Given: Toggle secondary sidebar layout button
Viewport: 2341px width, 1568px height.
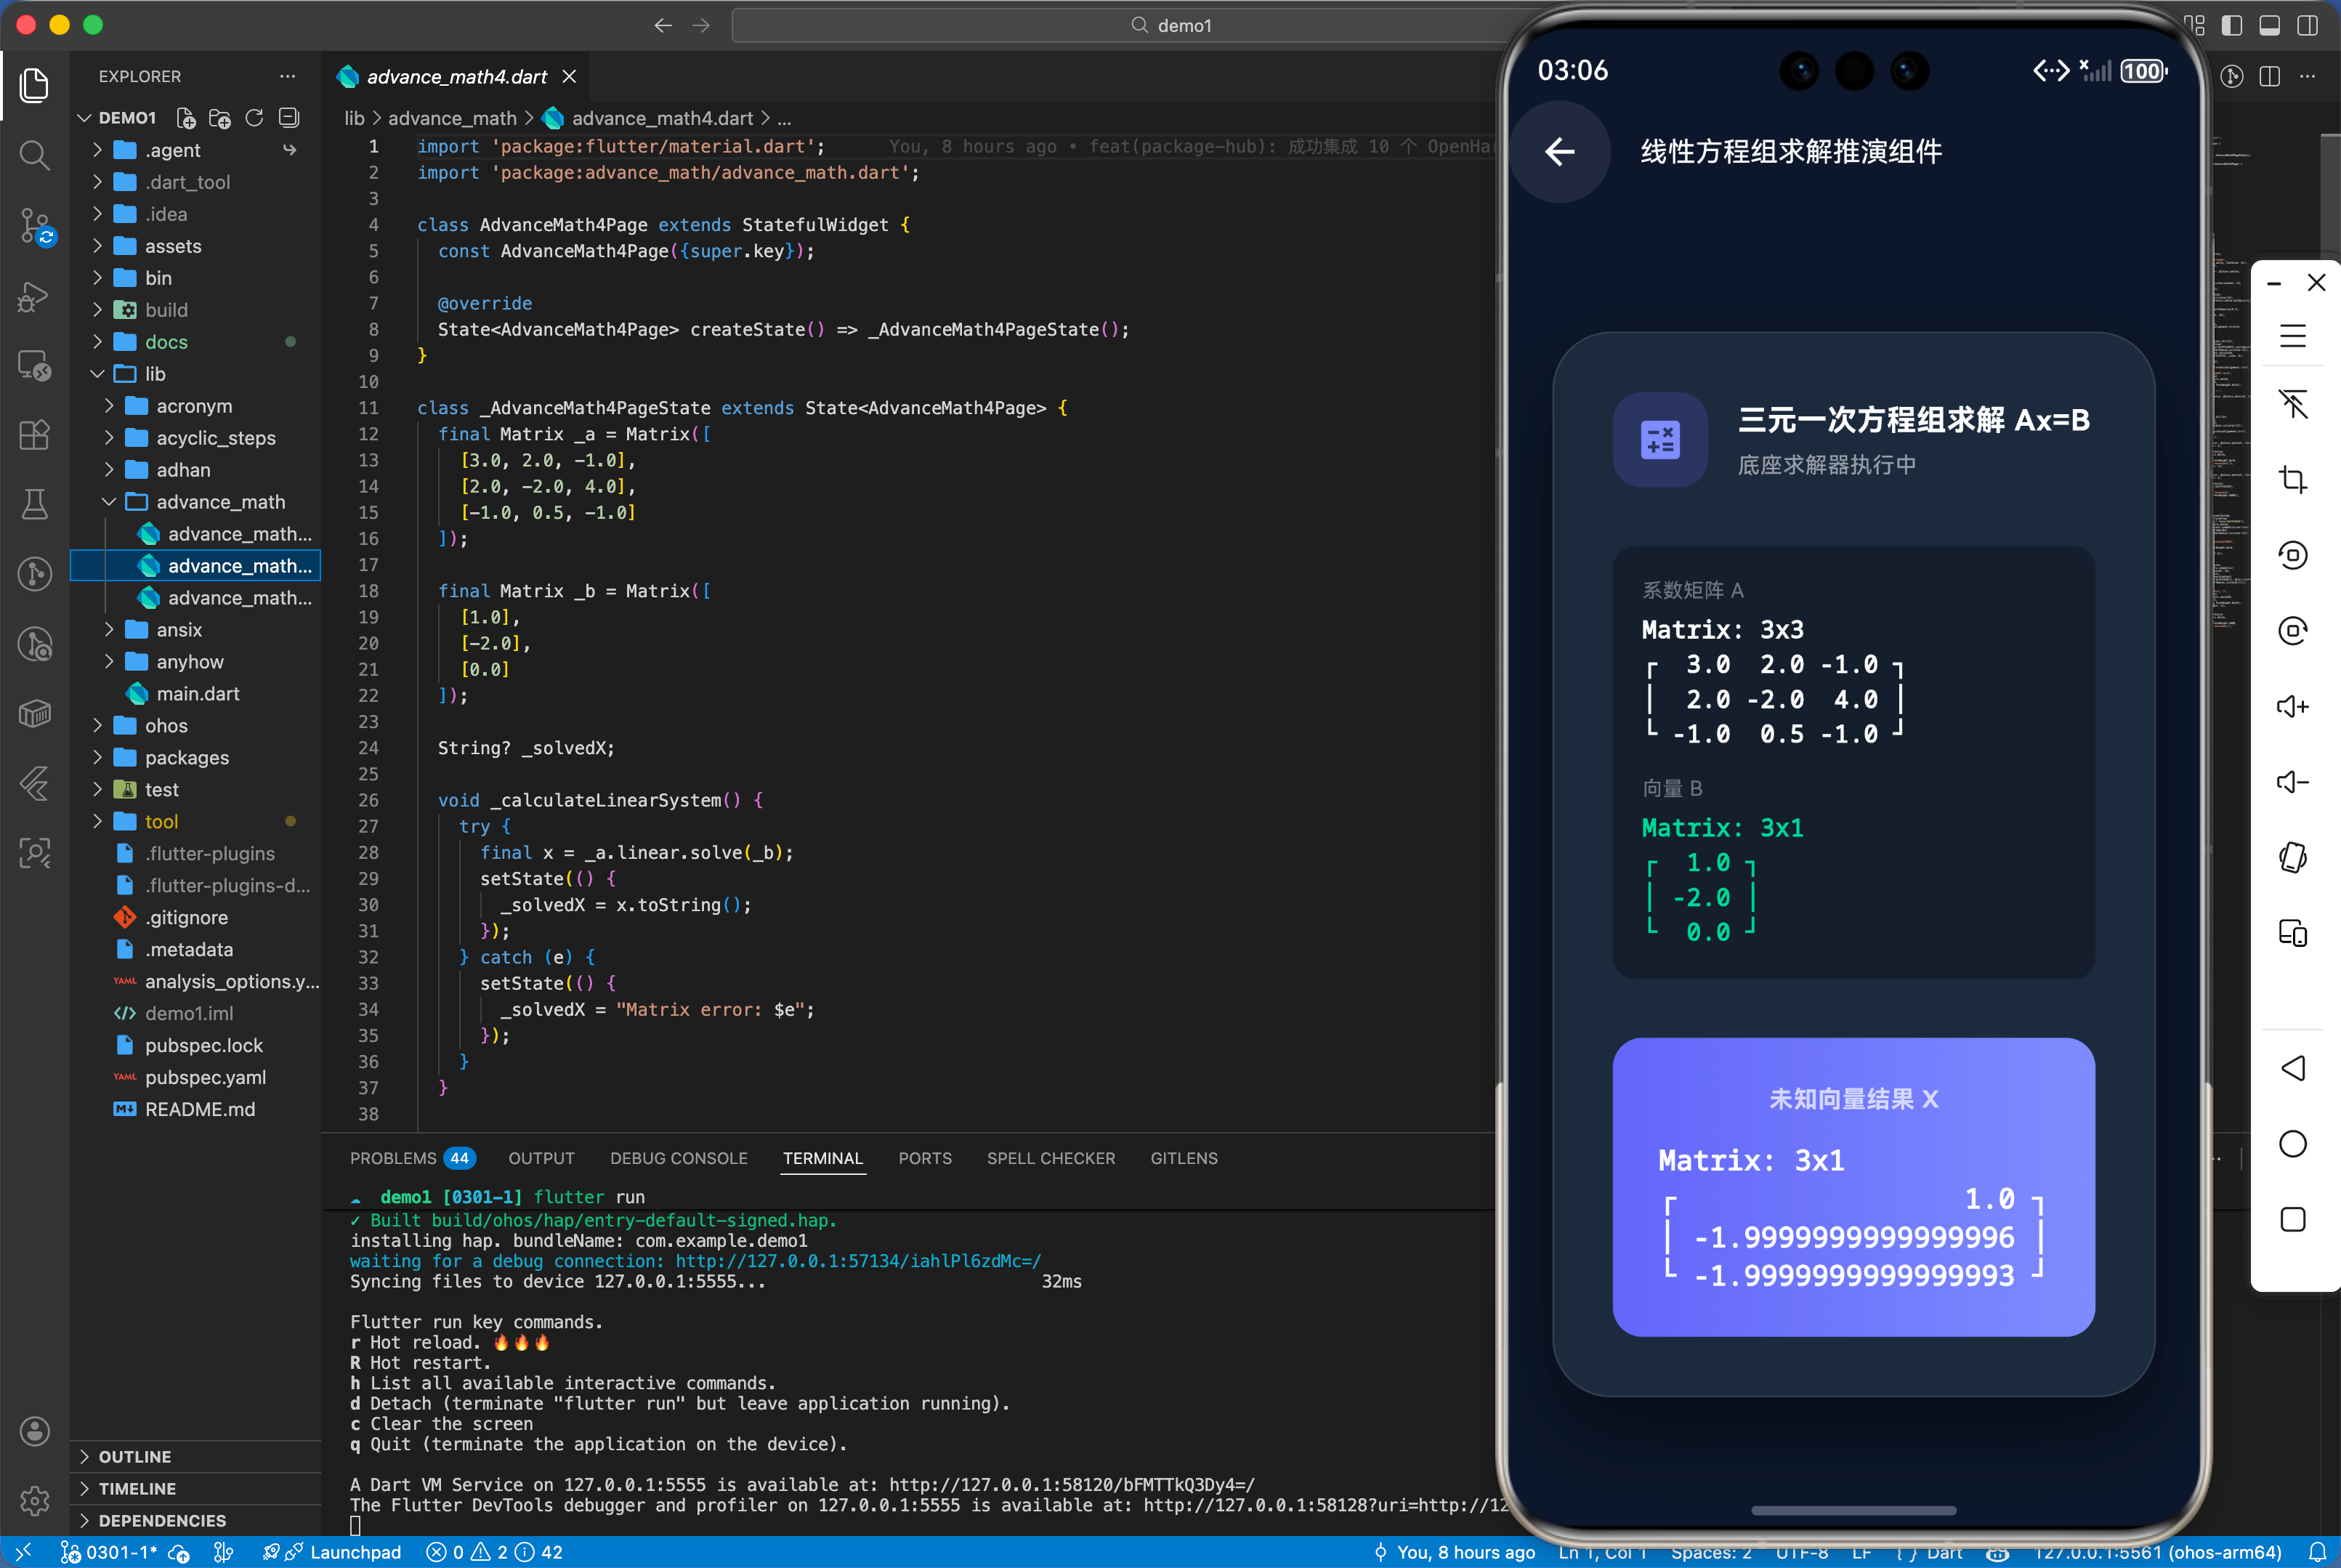Looking at the screenshot, I should pos(2307,25).
